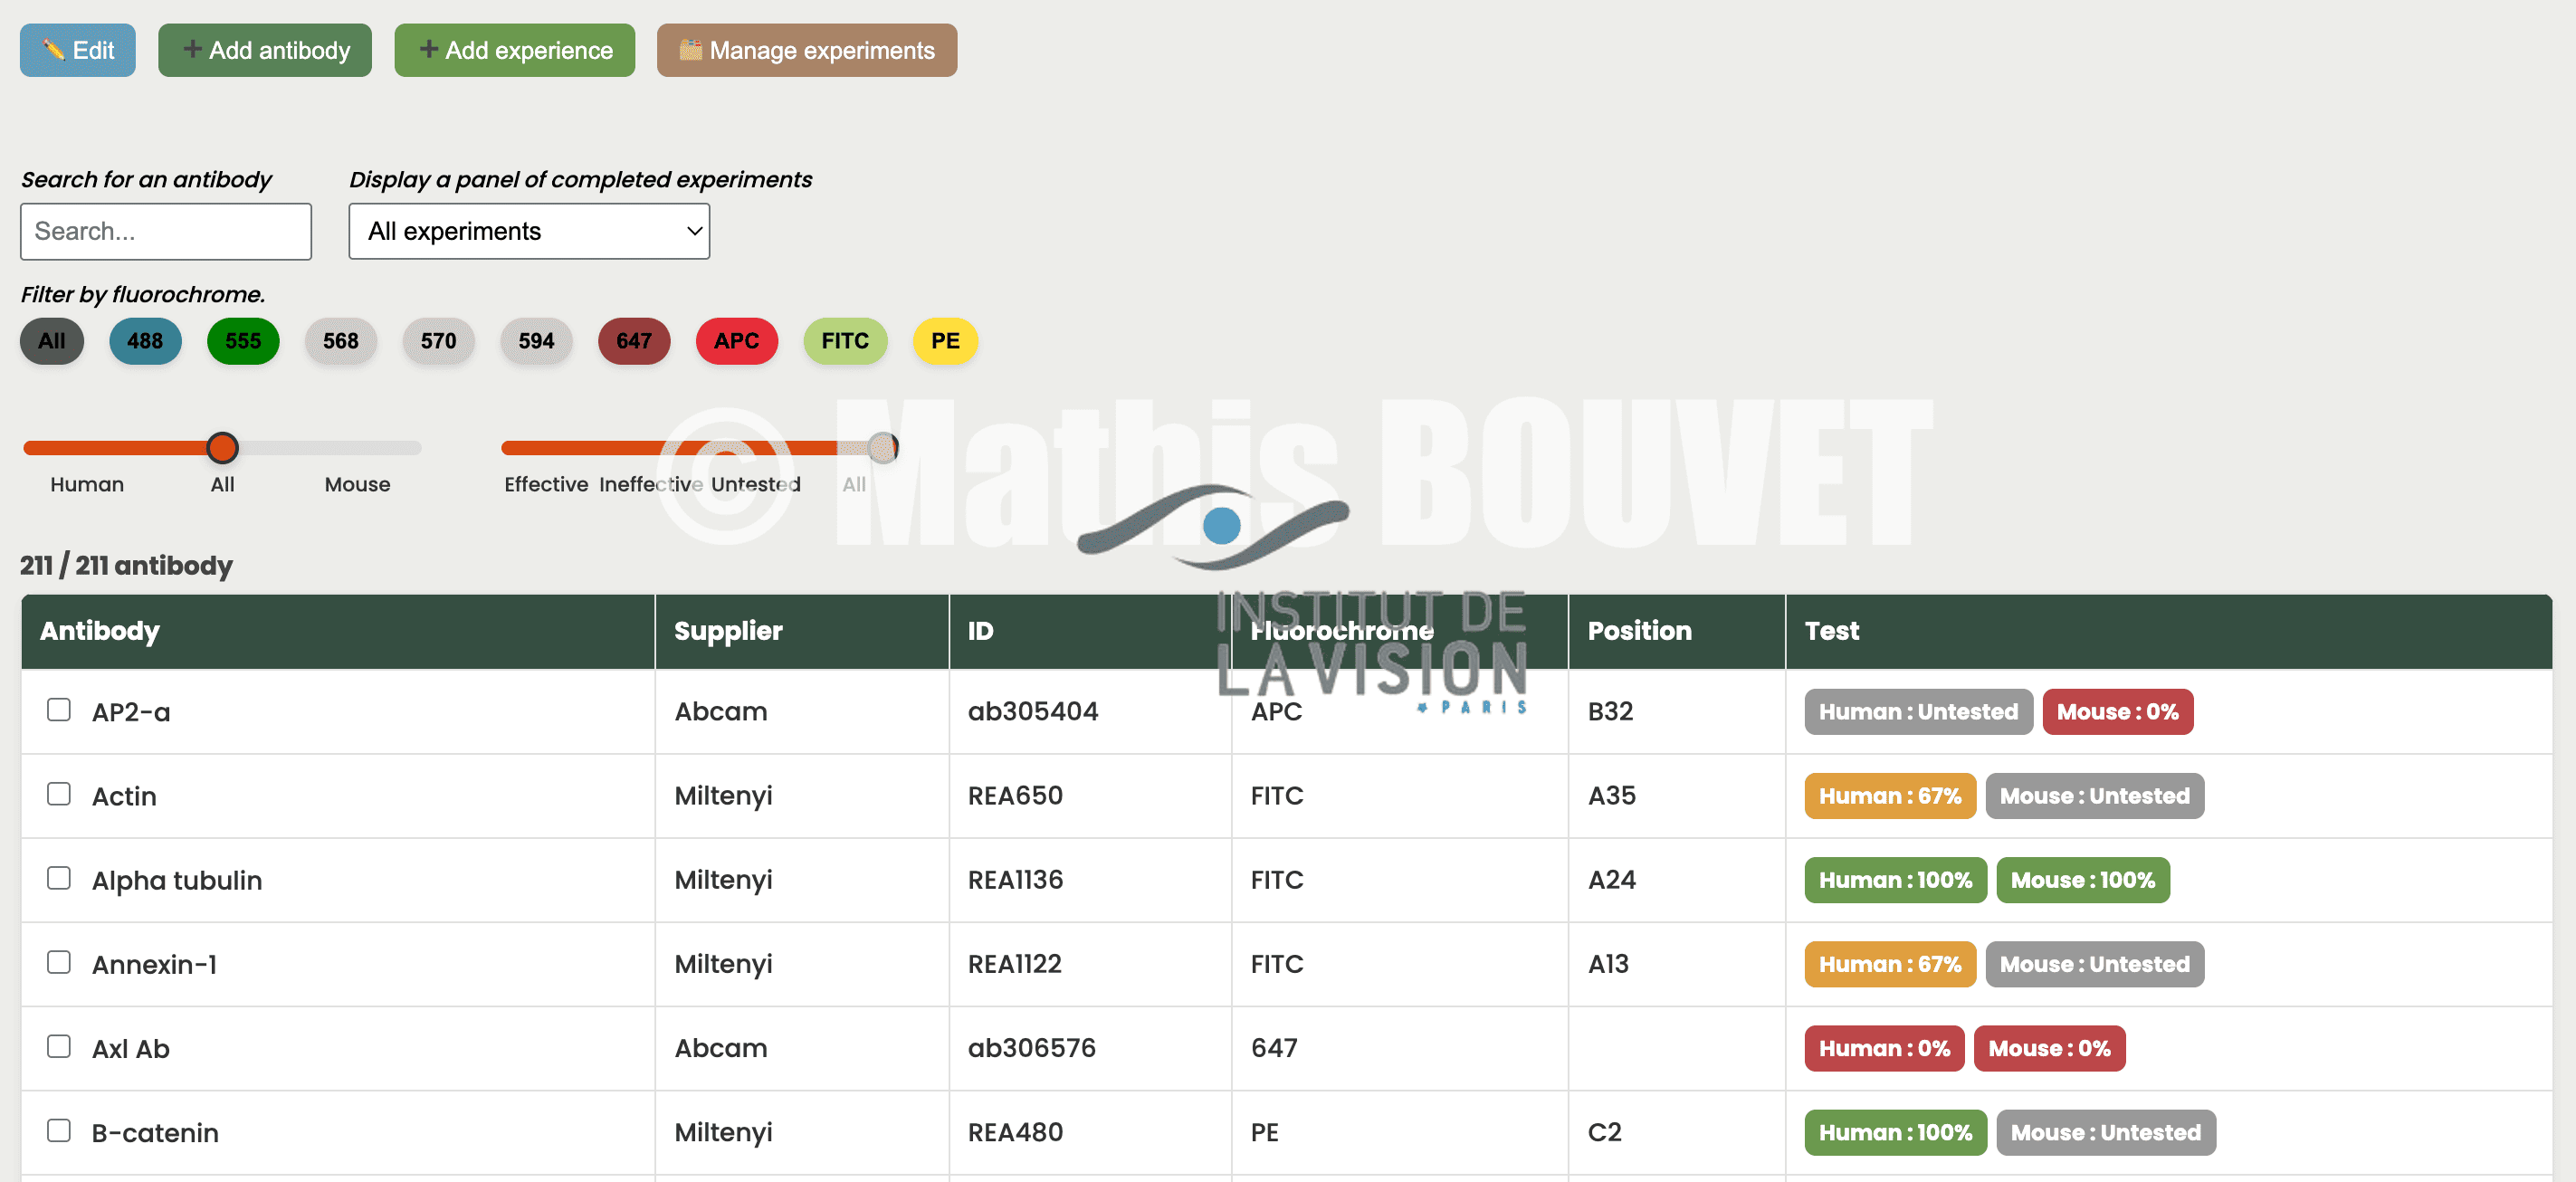Screen dimensions: 2576x1182
Task: Type in the antibody Search field
Action: [x=166, y=231]
